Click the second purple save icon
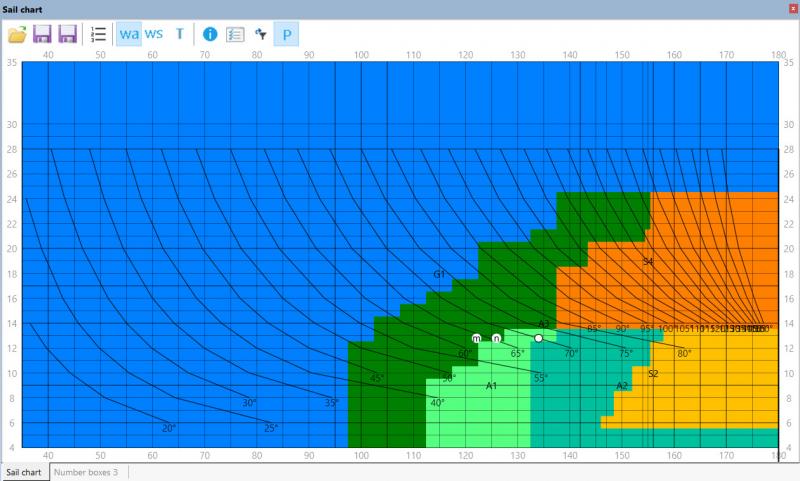 click(67, 34)
